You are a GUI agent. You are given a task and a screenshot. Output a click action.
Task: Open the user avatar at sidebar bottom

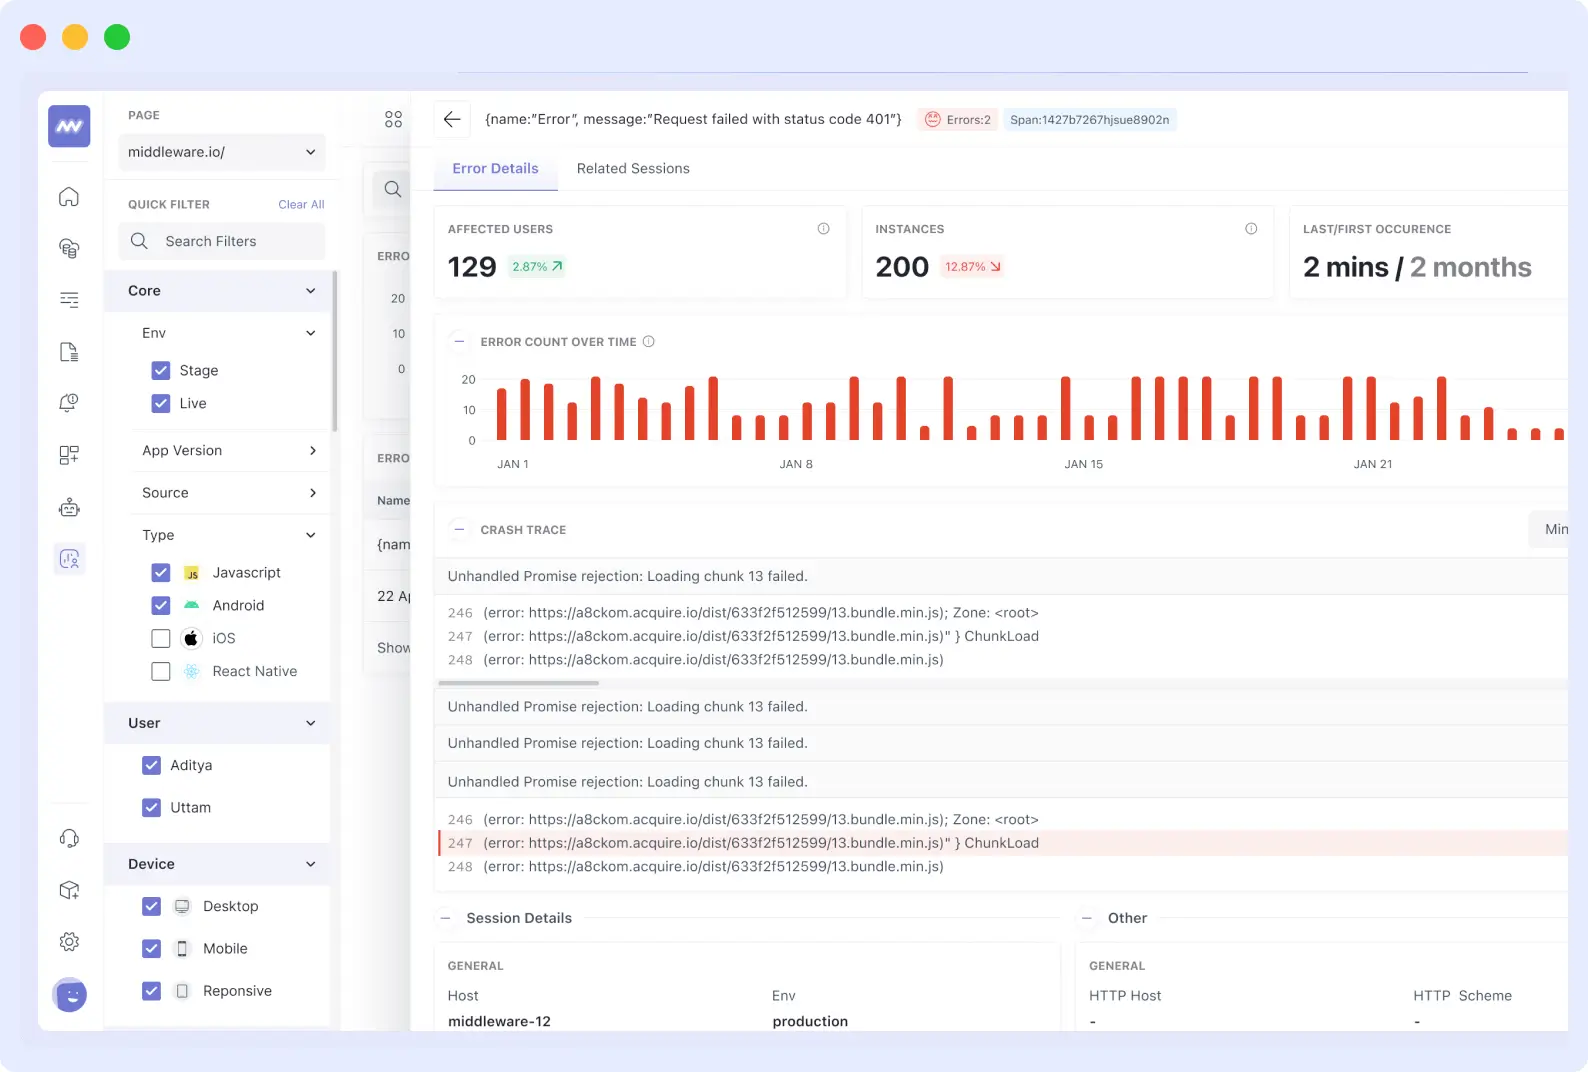69,995
